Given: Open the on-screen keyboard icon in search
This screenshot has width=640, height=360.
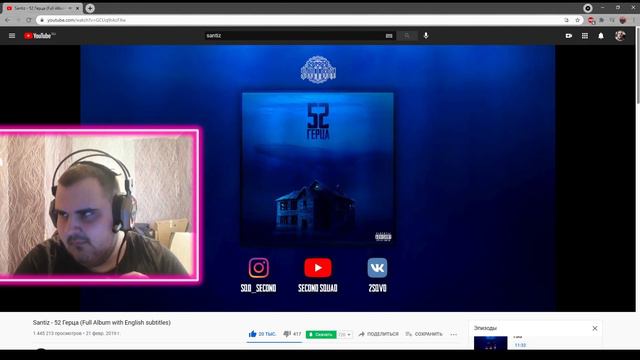Looking at the screenshot, I should click(x=389, y=36).
